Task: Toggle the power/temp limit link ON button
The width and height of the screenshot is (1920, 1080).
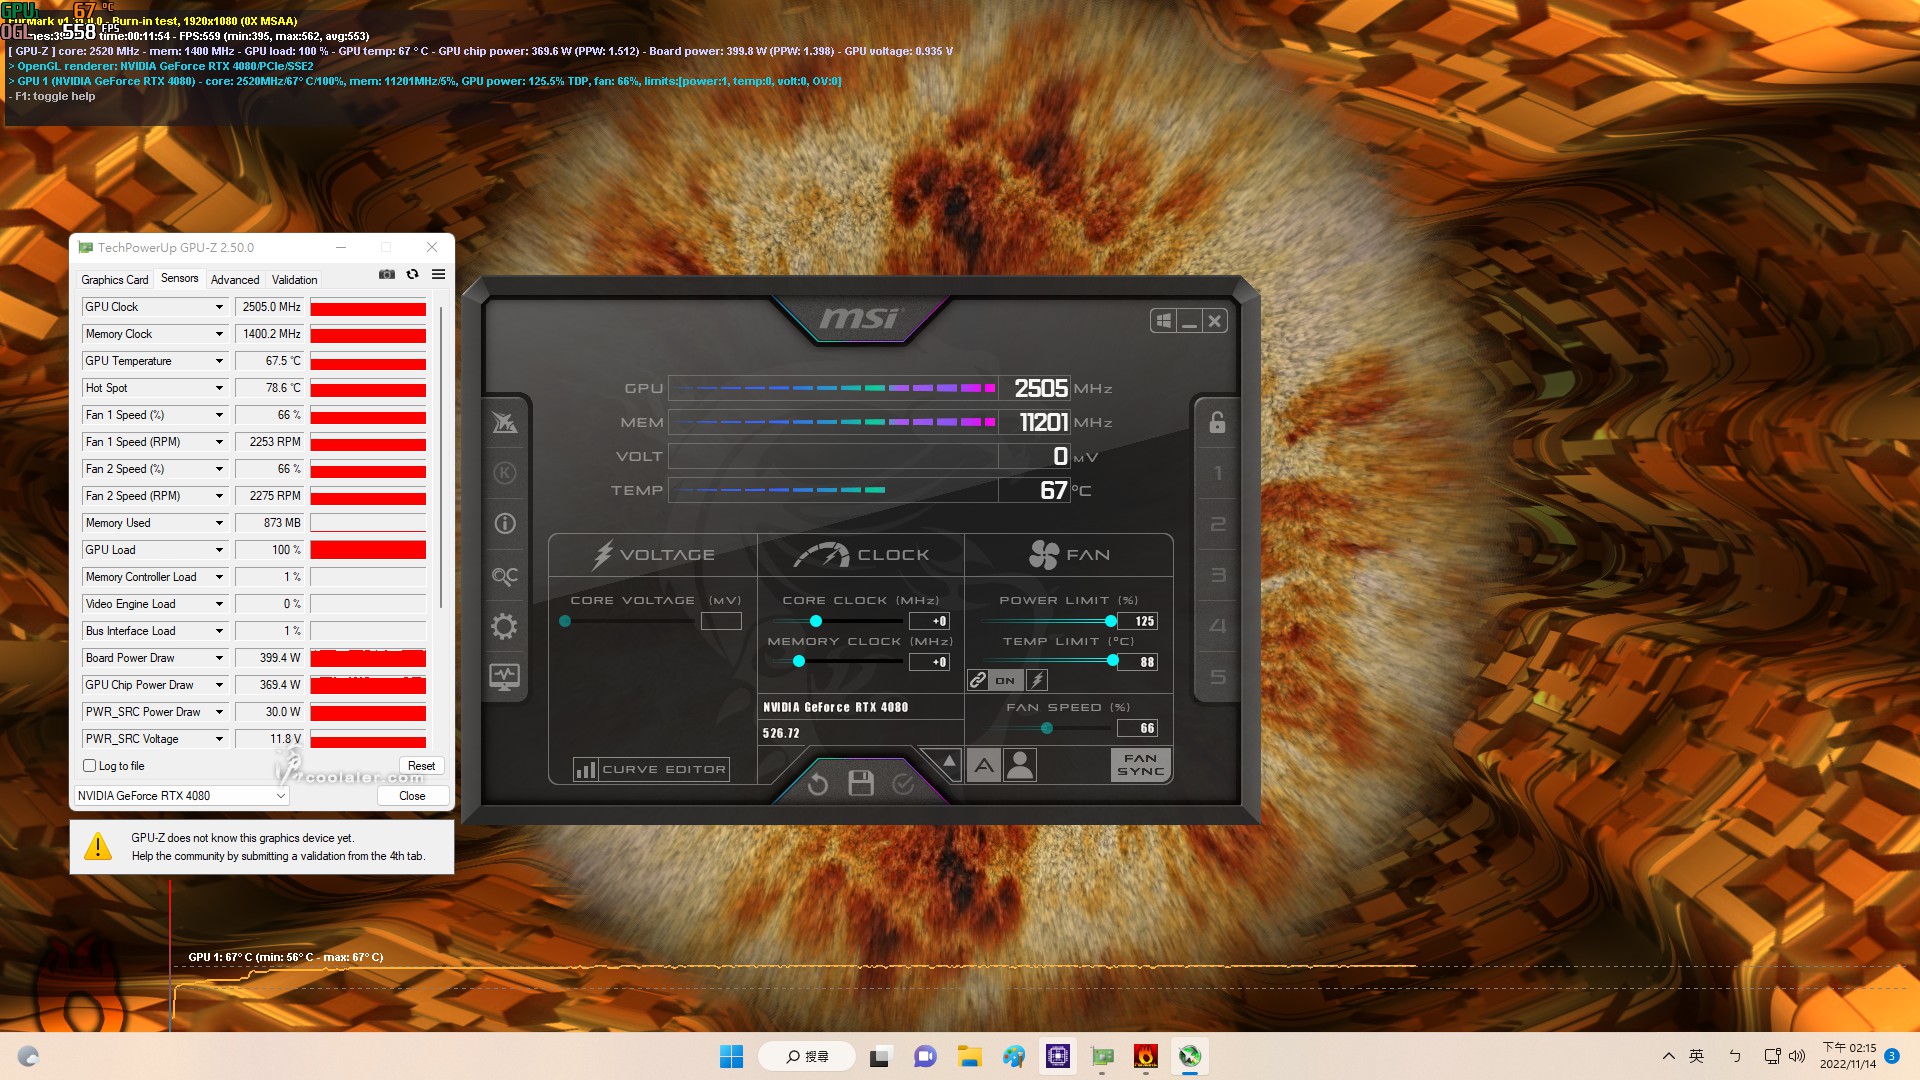Action: pos(1005,680)
